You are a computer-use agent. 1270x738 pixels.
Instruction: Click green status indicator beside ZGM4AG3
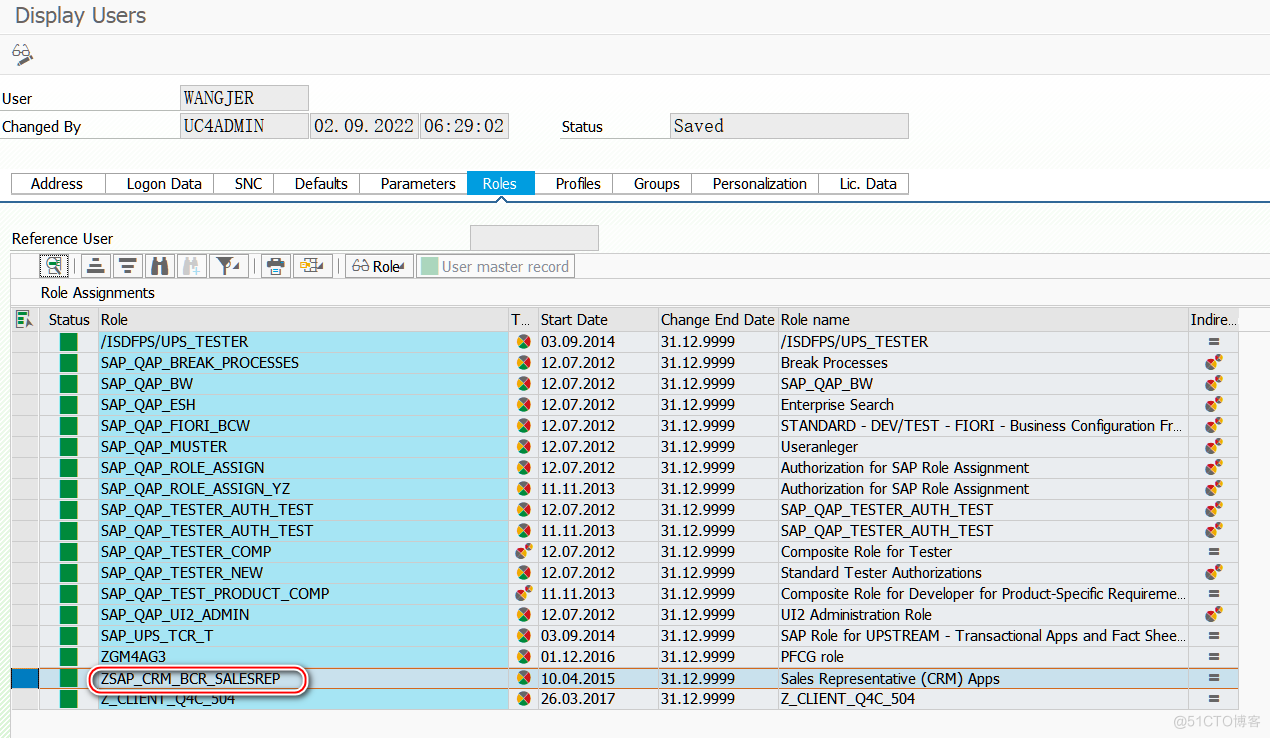coord(67,657)
